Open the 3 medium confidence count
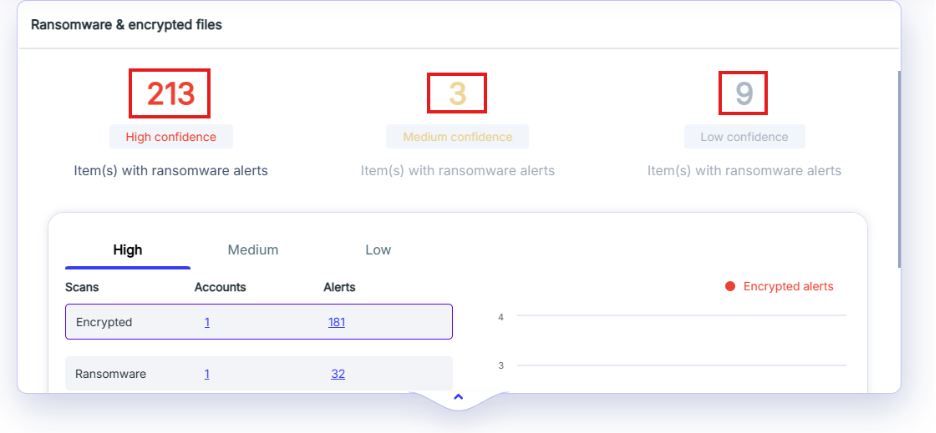 457,93
